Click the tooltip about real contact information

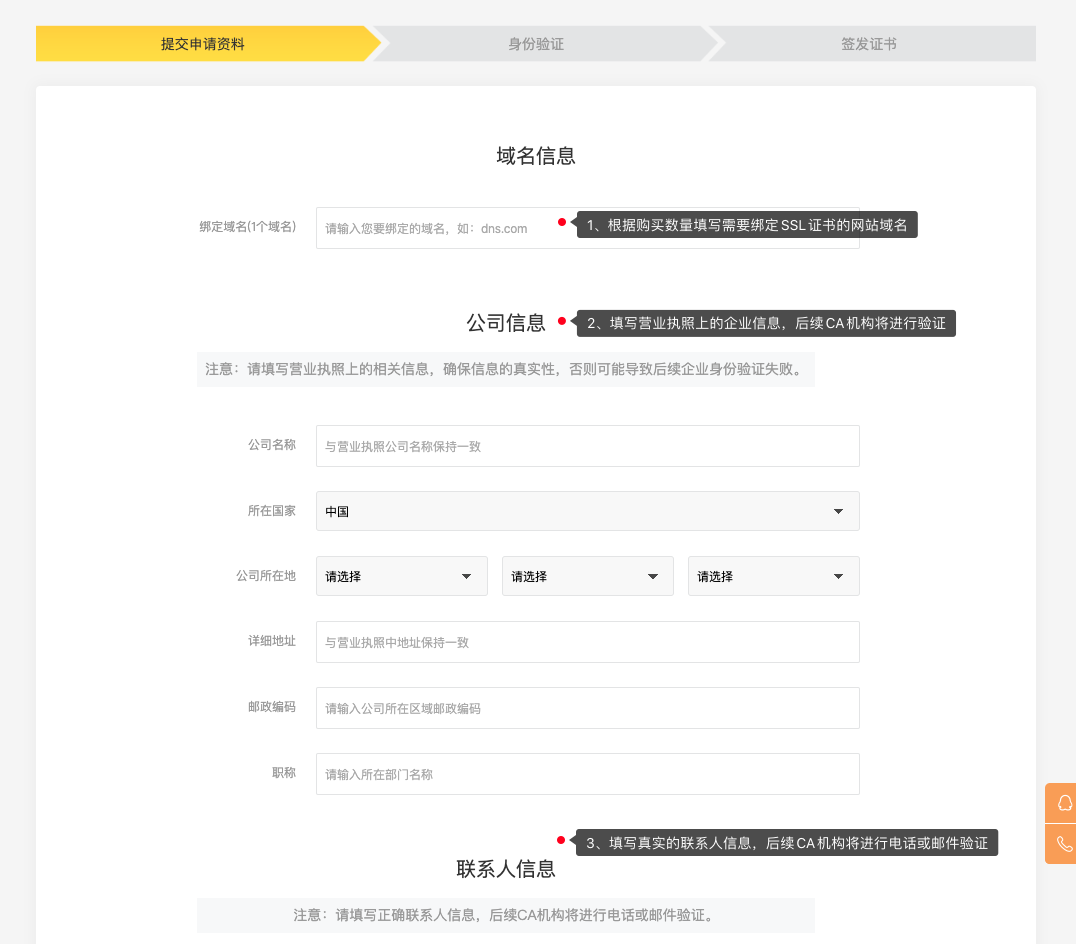pos(787,843)
